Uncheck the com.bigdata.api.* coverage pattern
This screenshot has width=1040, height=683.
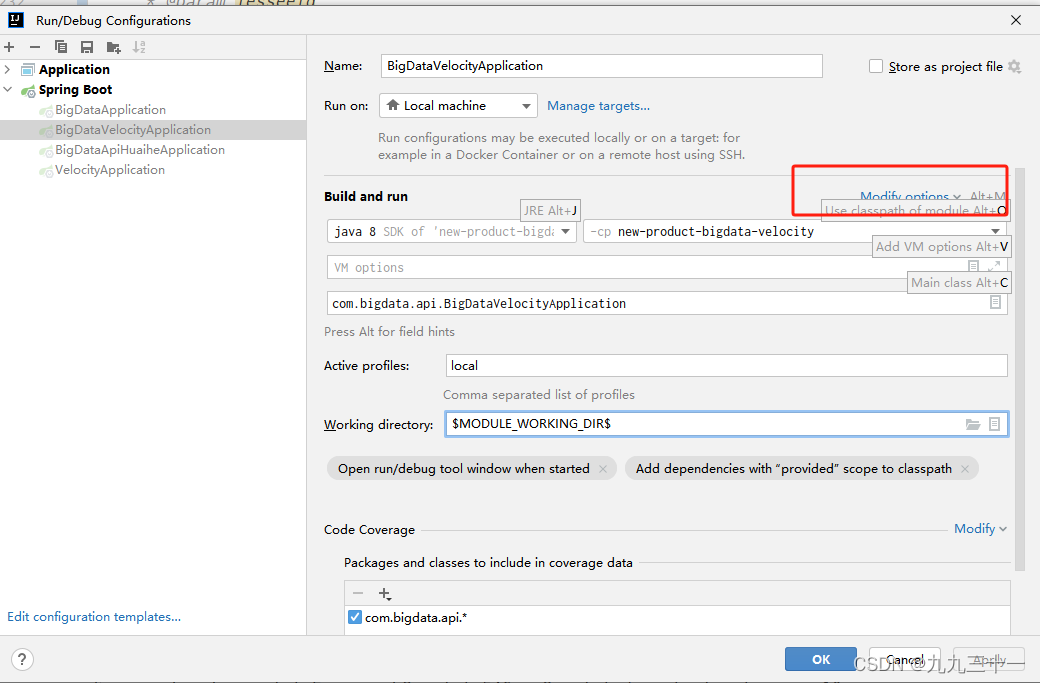(355, 617)
